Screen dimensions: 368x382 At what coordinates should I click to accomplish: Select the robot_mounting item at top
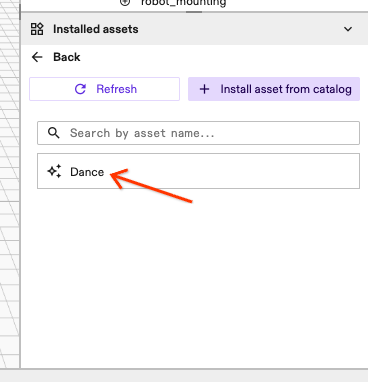183,3
